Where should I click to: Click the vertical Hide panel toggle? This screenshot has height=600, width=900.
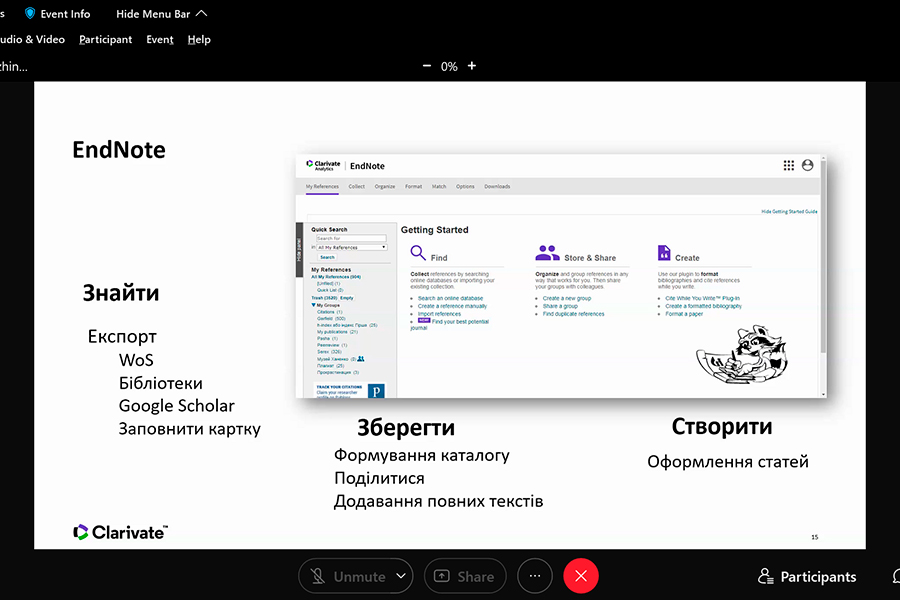tap(299, 250)
